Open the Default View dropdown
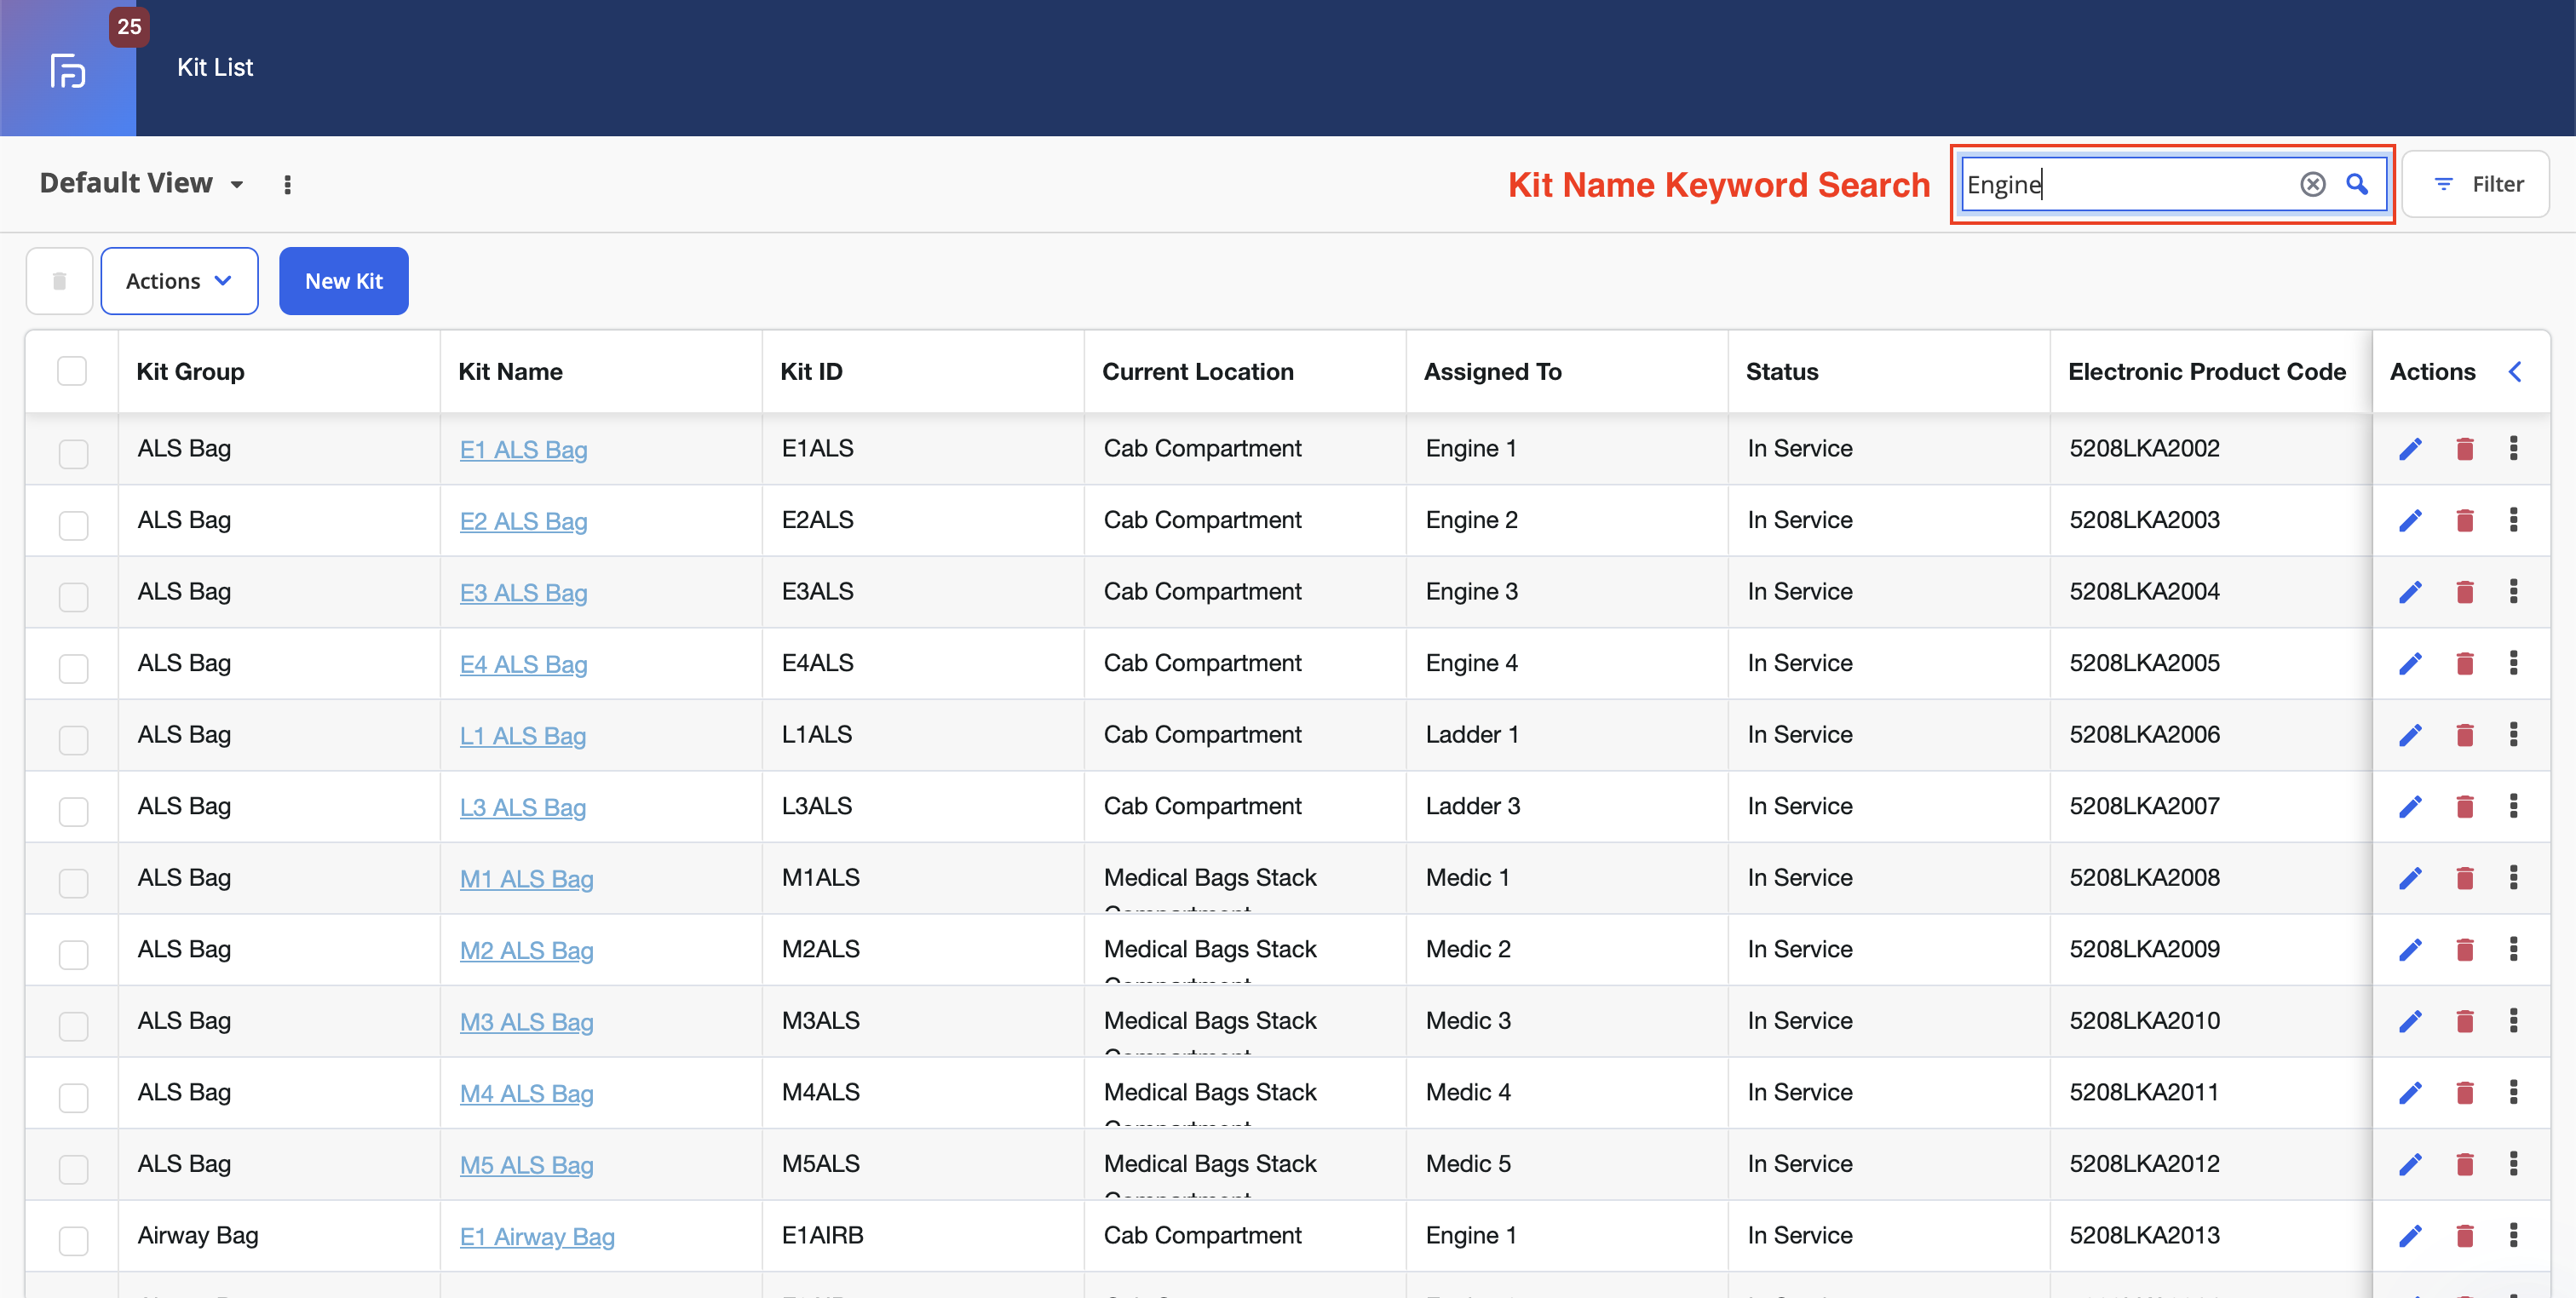The height and width of the screenshot is (1298, 2576). pos(141,184)
